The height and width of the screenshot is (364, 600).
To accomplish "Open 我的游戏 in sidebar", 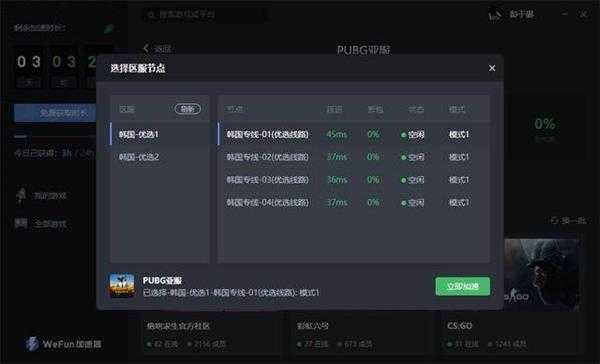I will 41,196.
